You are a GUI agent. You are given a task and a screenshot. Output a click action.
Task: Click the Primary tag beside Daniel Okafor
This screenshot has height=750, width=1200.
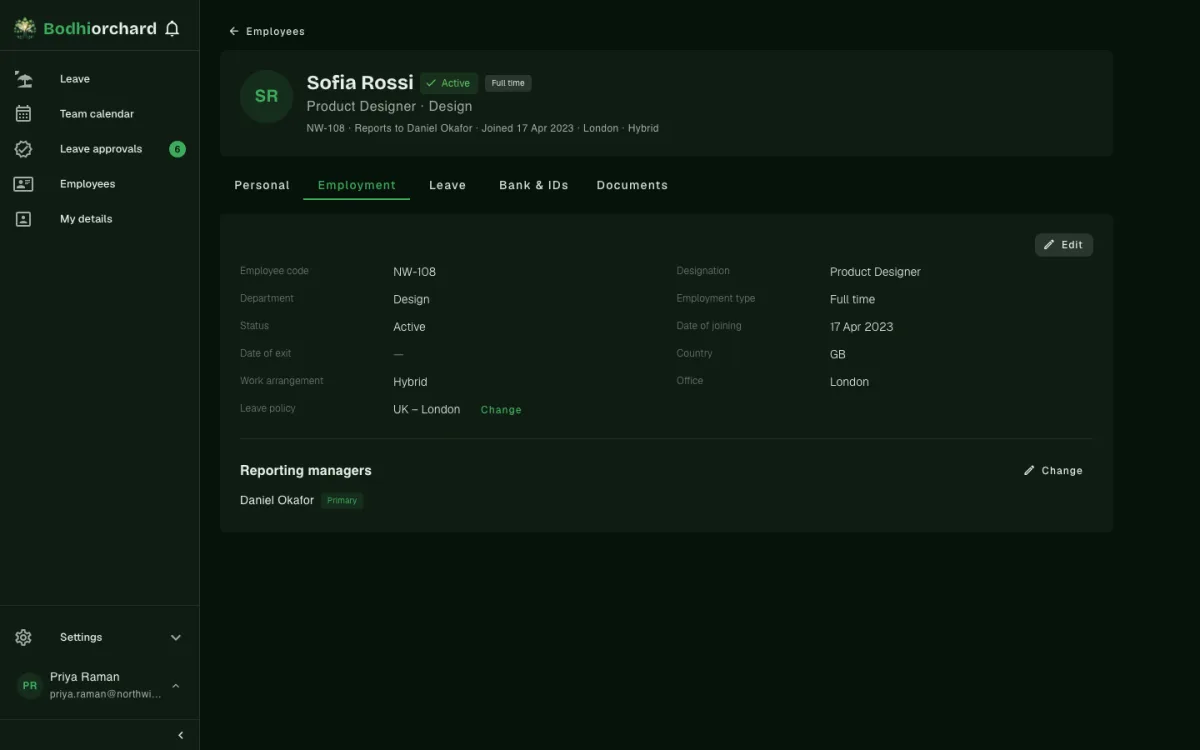tap(342, 500)
